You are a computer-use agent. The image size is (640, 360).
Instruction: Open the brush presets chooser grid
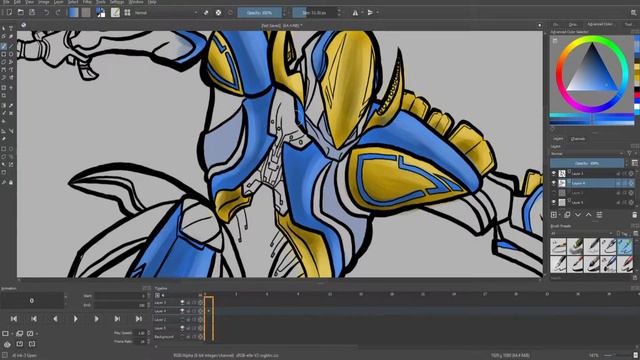pyautogui.click(x=127, y=13)
